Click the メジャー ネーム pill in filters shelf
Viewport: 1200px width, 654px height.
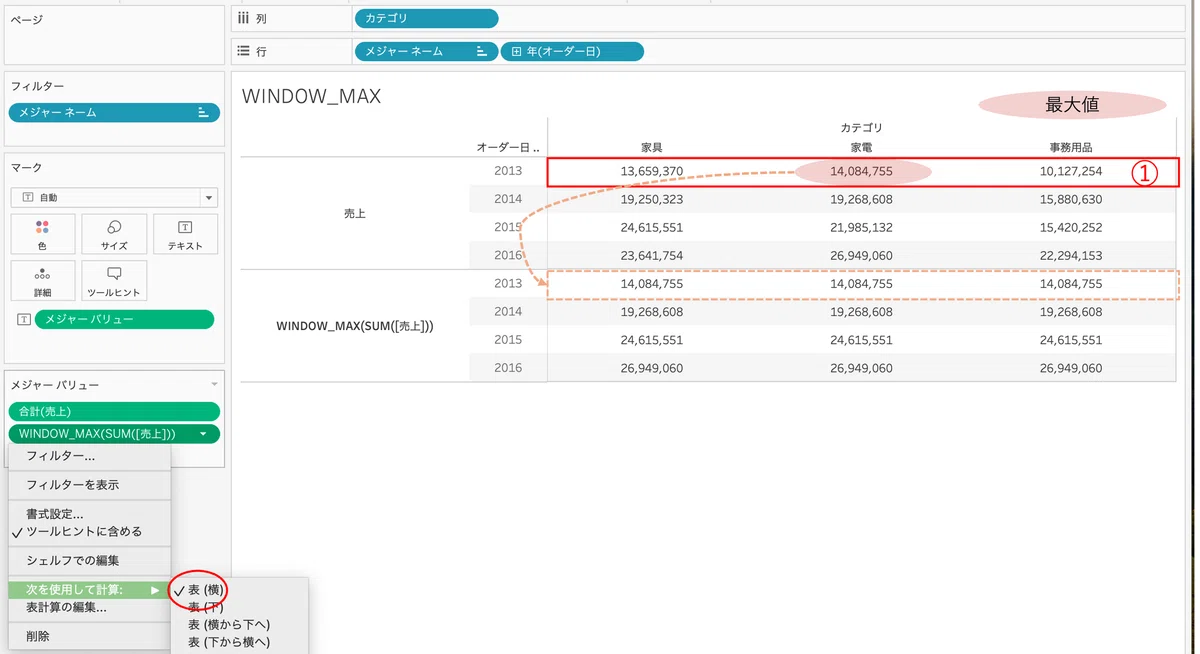114,113
